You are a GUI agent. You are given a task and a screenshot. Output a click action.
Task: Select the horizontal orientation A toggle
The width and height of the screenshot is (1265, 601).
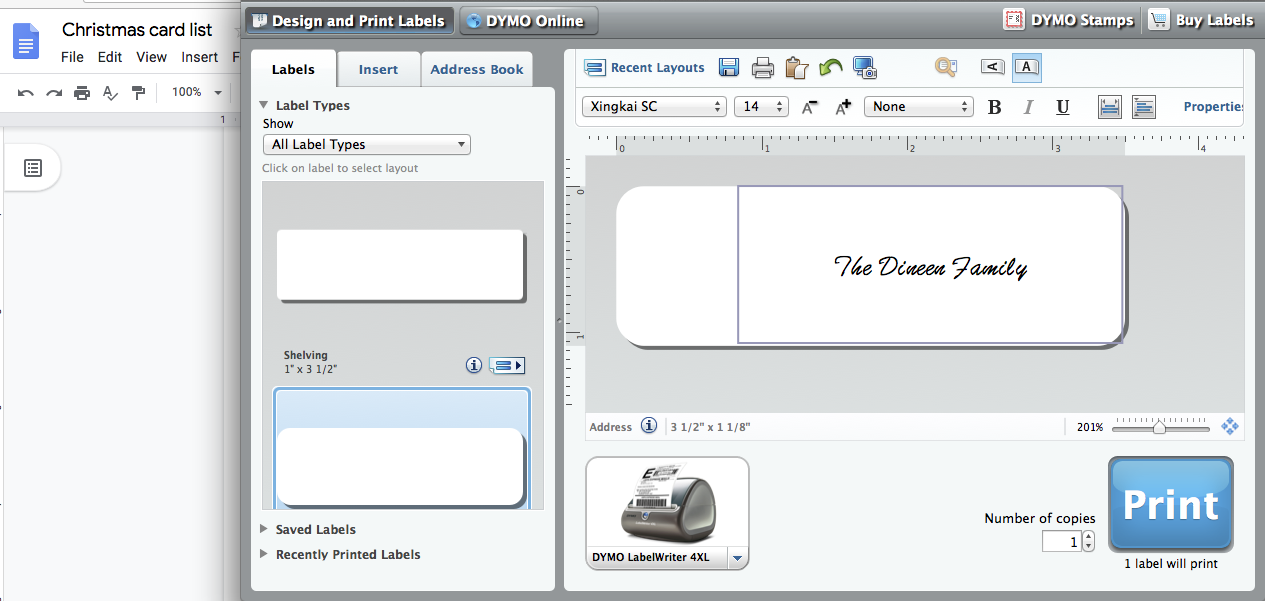pyautogui.click(x=1027, y=67)
